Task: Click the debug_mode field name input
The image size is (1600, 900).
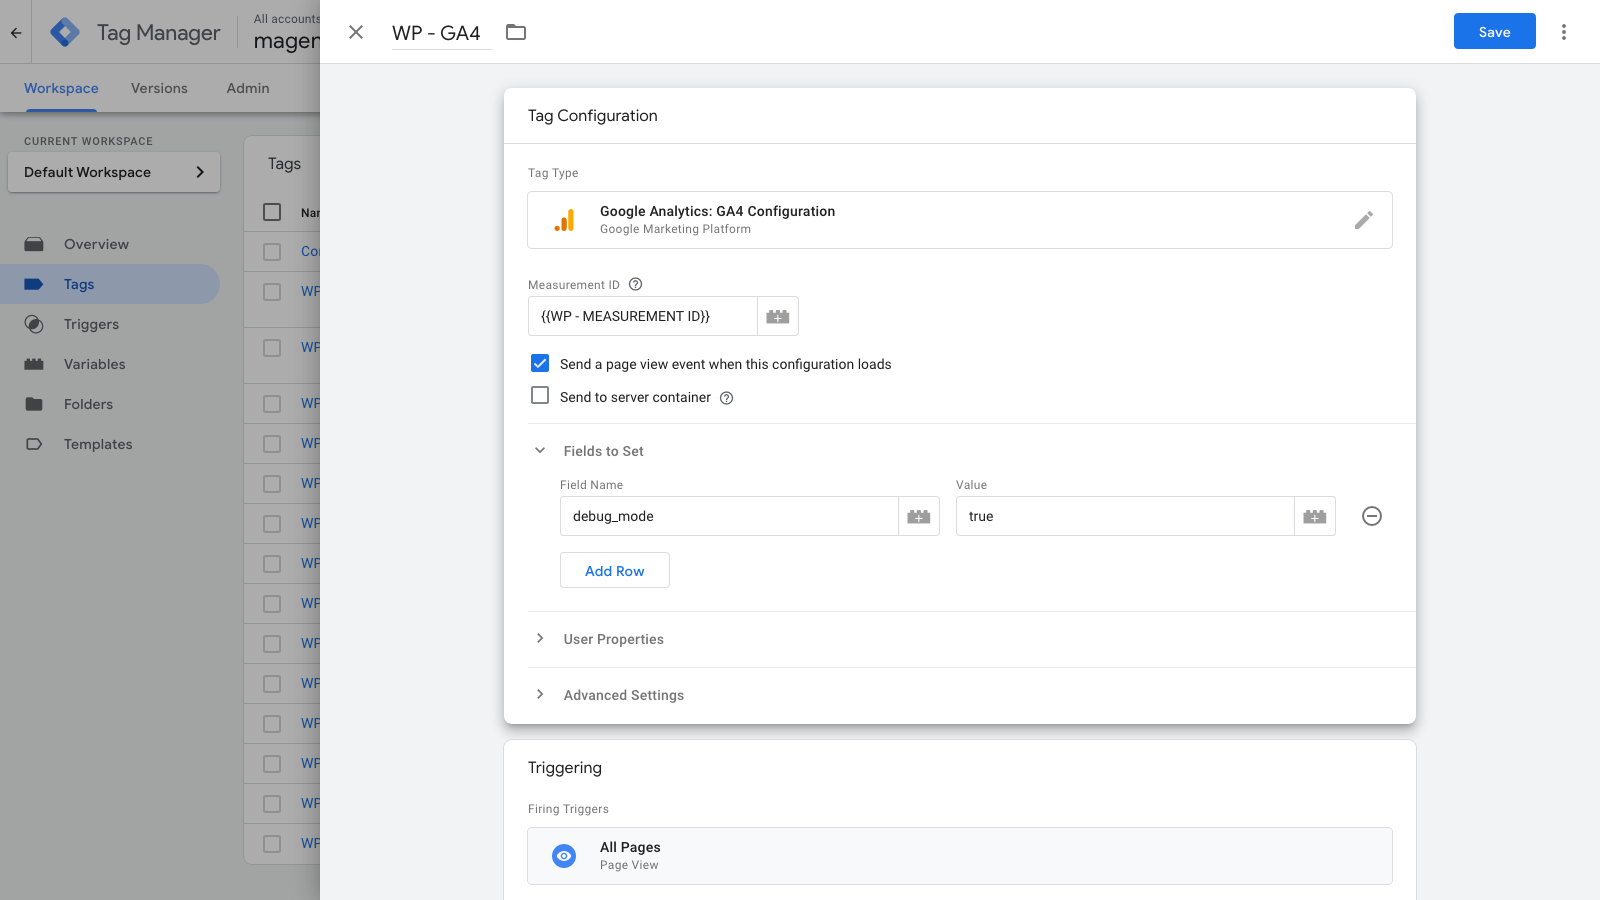Action: click(729, 516)
